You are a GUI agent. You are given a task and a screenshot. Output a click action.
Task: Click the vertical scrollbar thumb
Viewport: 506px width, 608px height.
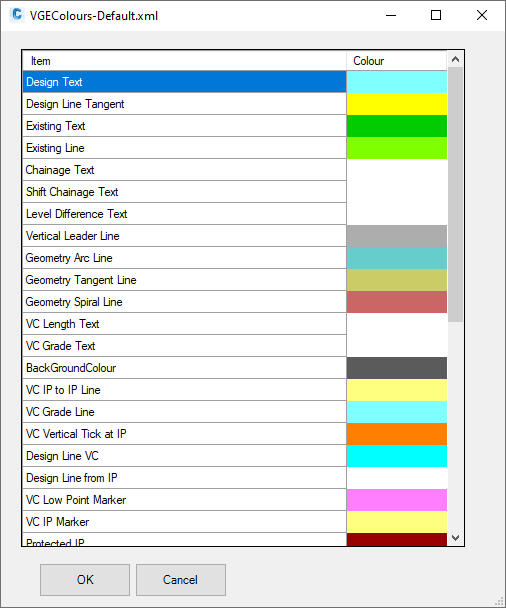(456, 194)
